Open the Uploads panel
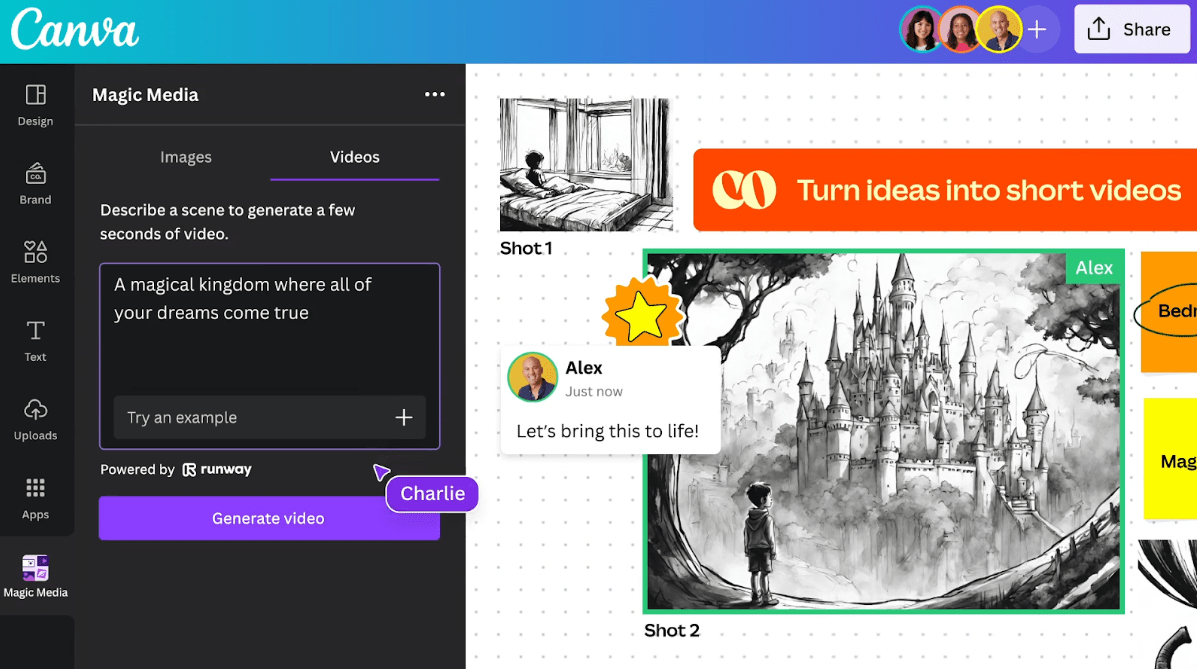Viewport: 1197px width, 669px height. pyautogui.click(x=35, y=418)
